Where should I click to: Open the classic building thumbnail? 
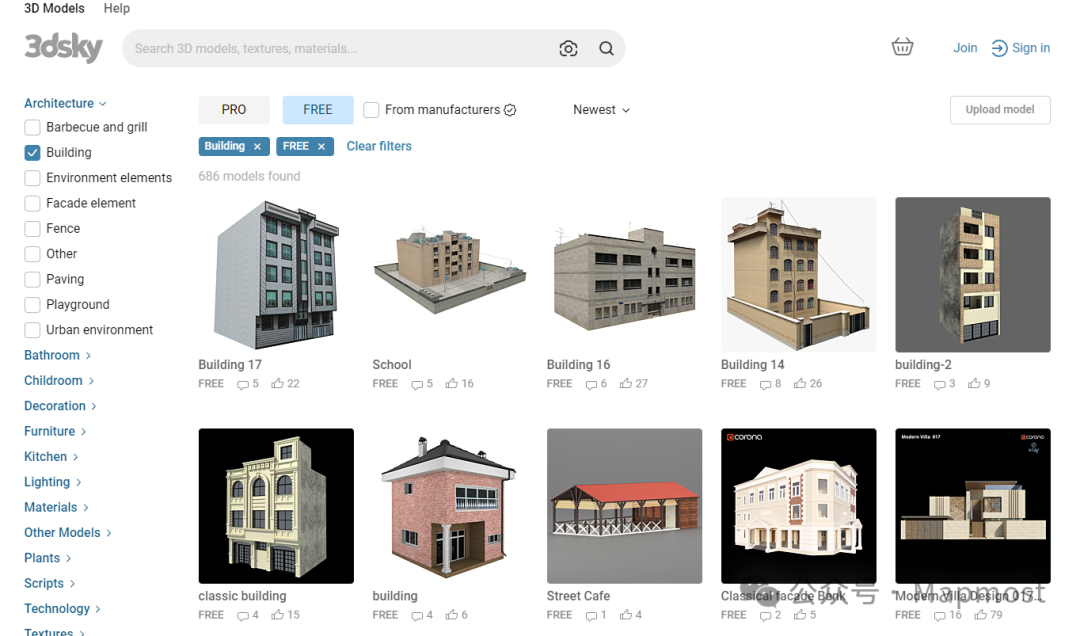tap(276, 506)
